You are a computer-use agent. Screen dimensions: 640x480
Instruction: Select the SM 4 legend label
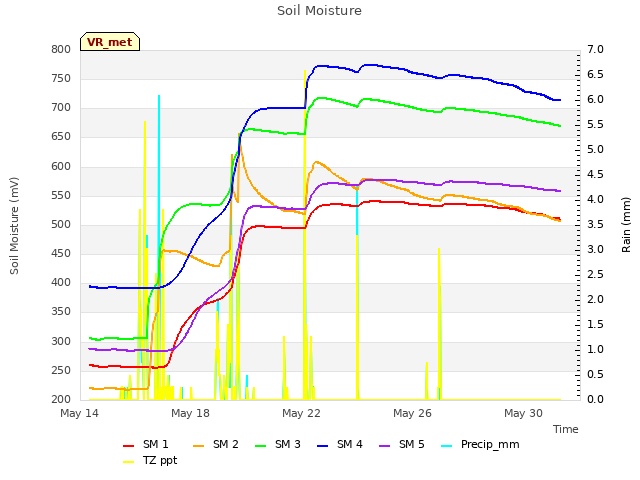coord(350,444)
